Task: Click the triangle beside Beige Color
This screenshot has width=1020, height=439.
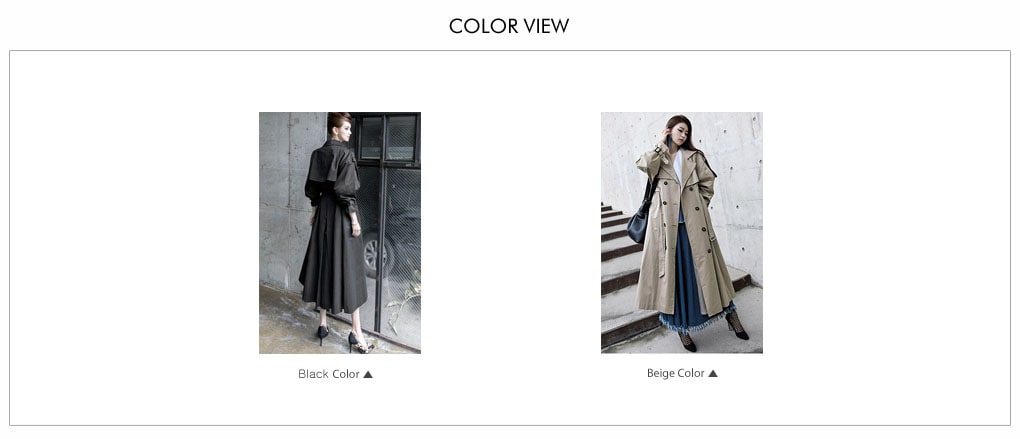Action: [712, 373]
